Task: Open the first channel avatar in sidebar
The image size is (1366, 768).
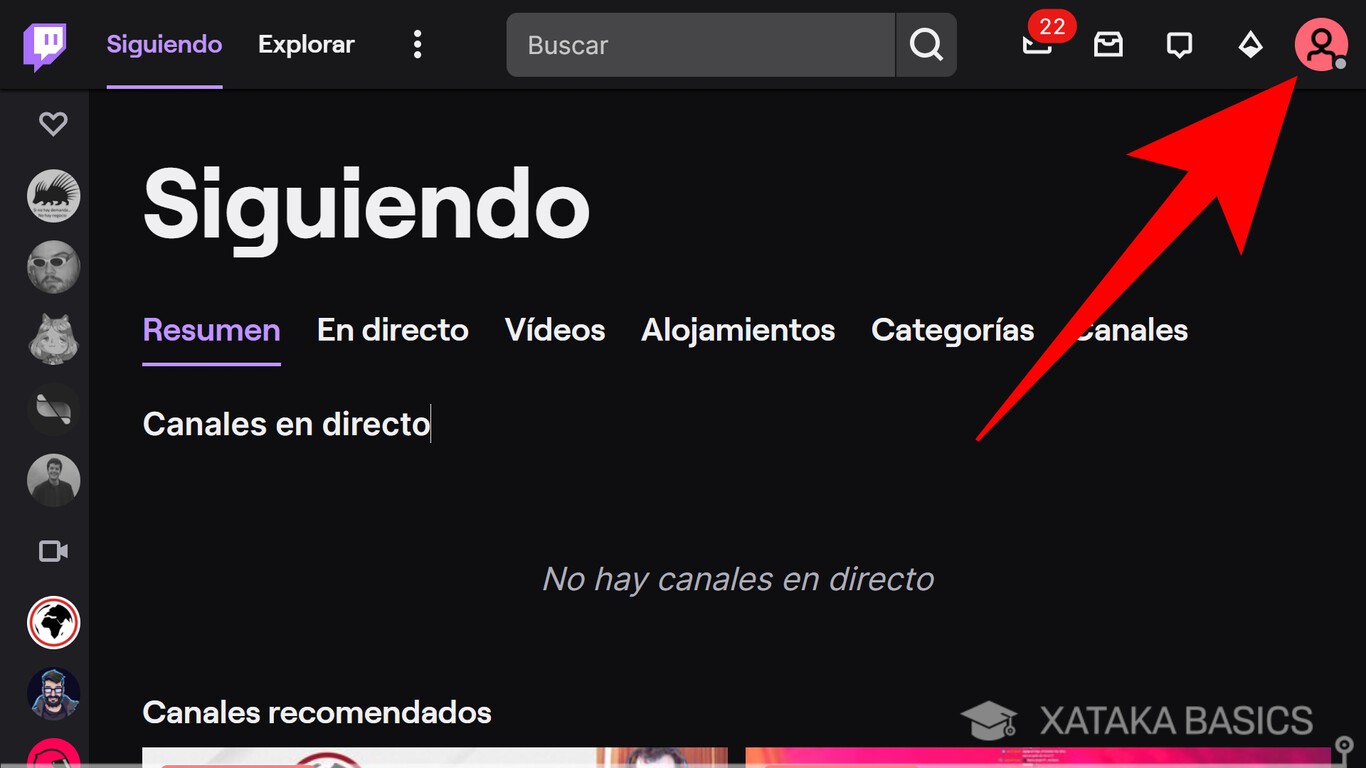Action: click(53, 196)
